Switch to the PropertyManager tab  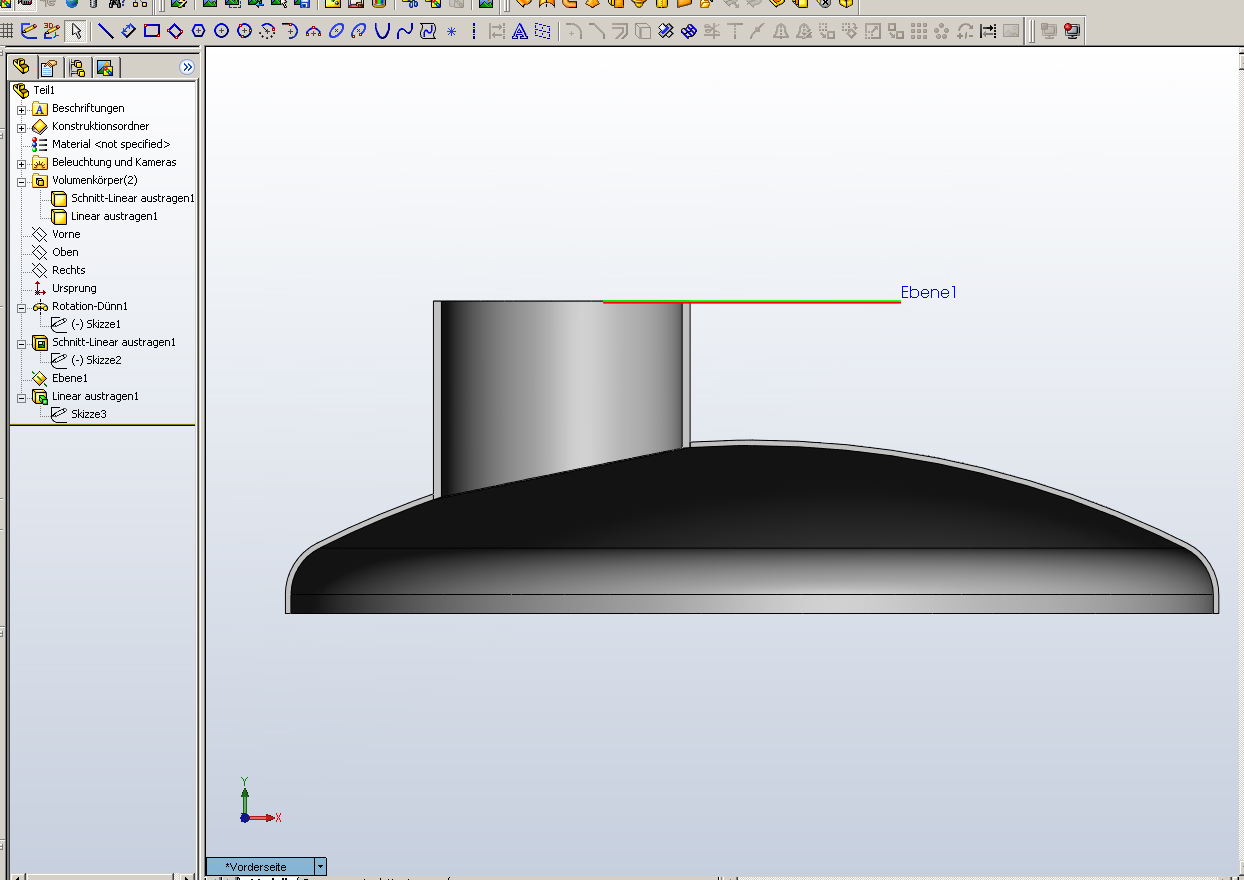click(48, 67)
